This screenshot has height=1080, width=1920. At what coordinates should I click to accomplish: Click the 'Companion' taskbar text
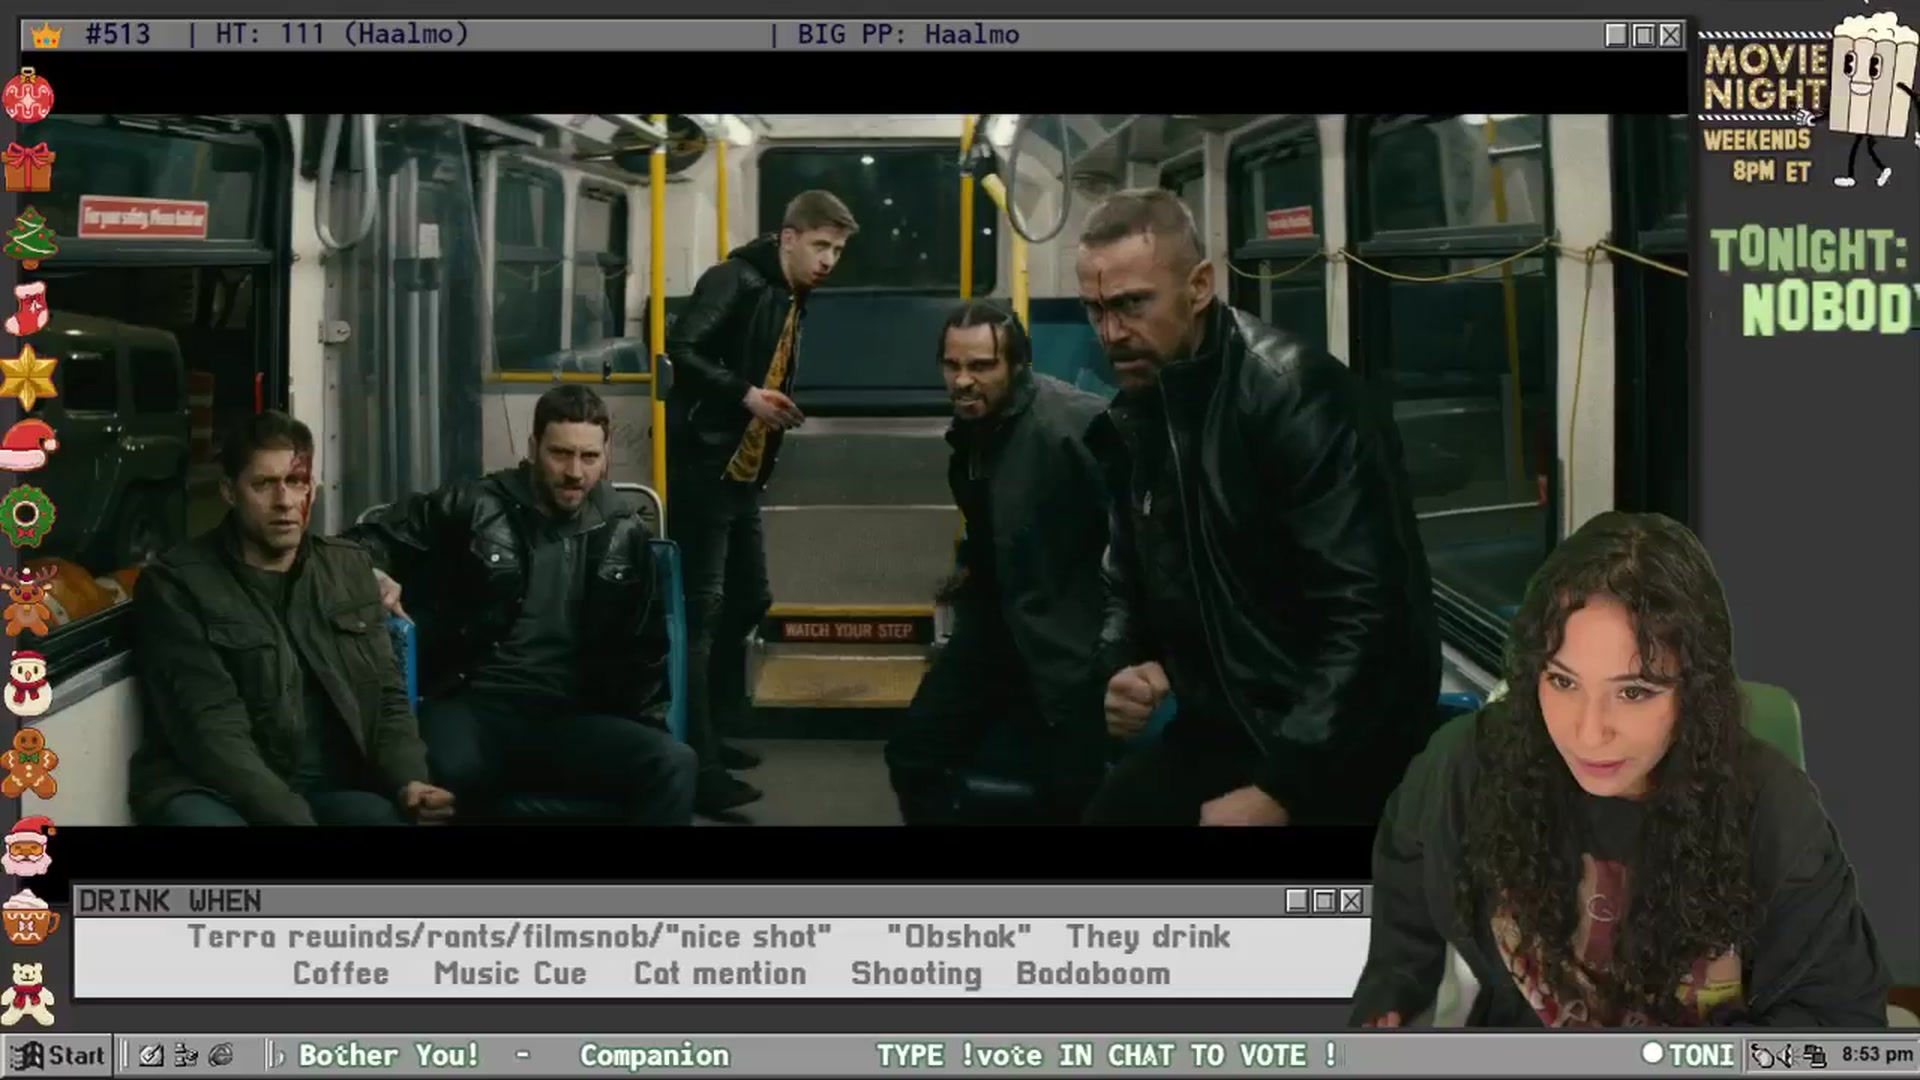654,1055
